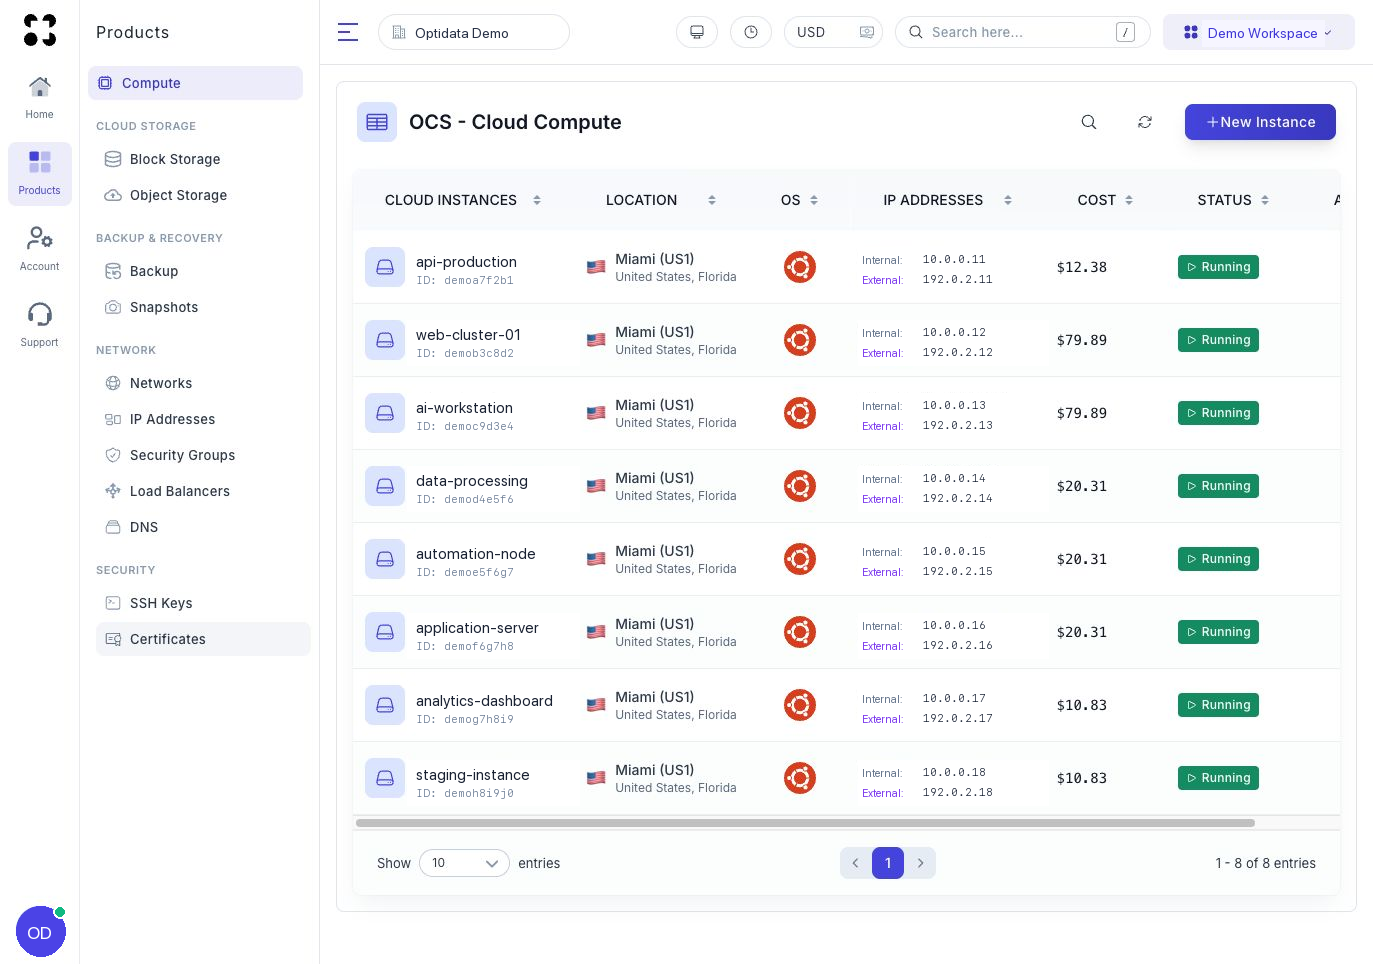Toggle the sidebar hamburger menu icon
1373x964 pixels.
pyautogui.click(x=348, y=32)
